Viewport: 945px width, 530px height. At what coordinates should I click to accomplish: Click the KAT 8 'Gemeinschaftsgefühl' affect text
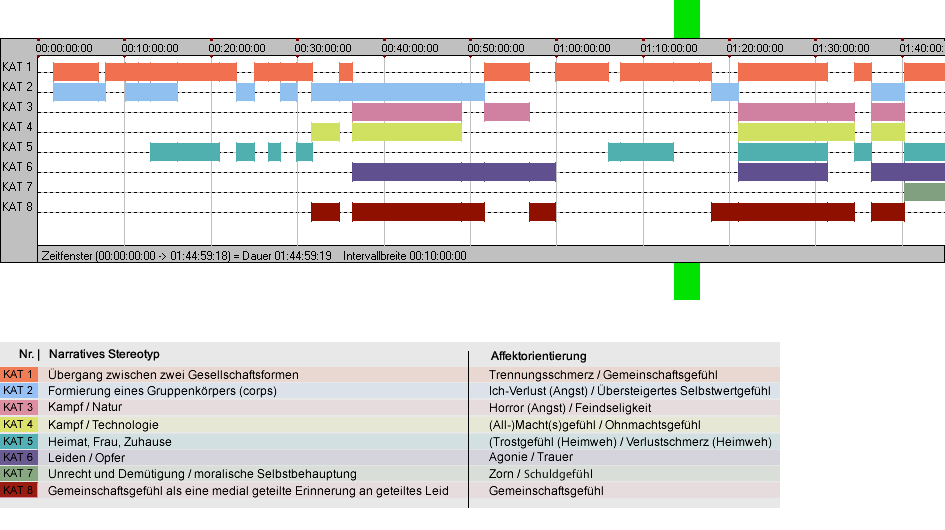pos(546,491)
